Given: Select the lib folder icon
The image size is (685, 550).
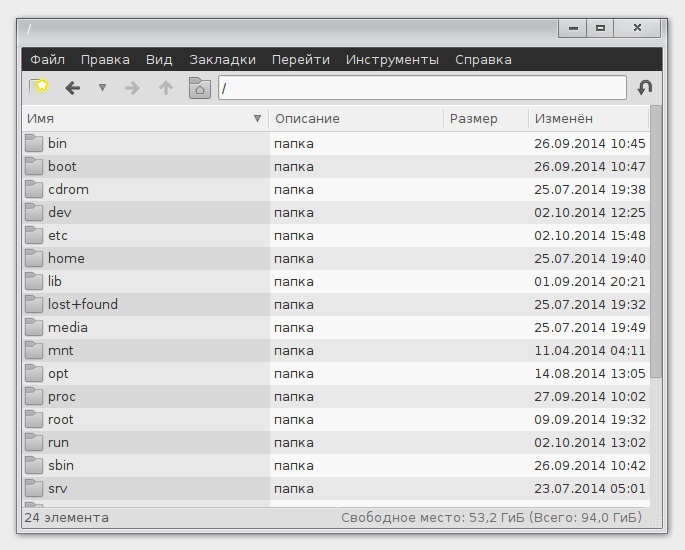Looking at the screenshot, I should [x=34, y=281].
